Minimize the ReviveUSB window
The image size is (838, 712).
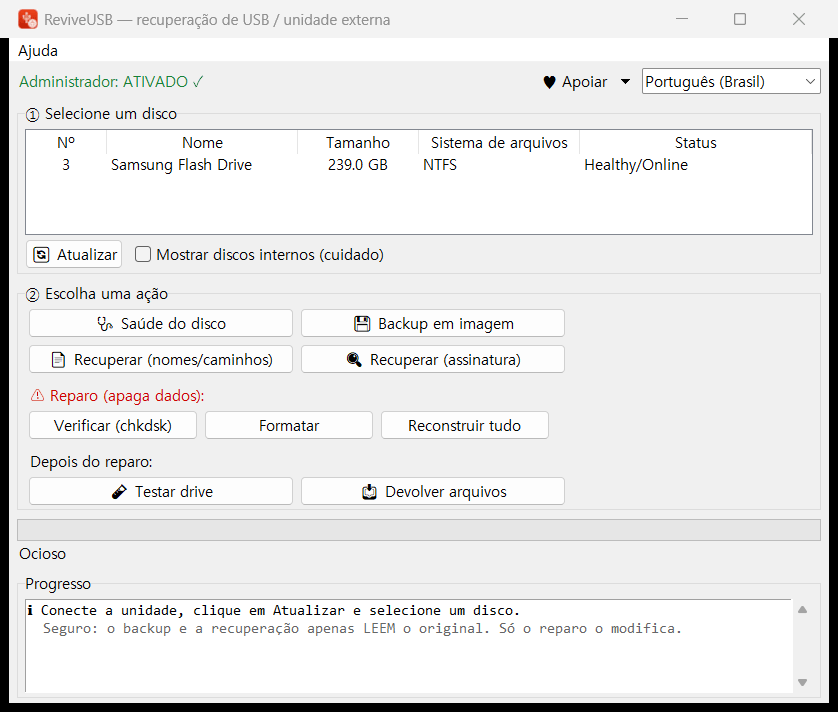coord(682,19)
